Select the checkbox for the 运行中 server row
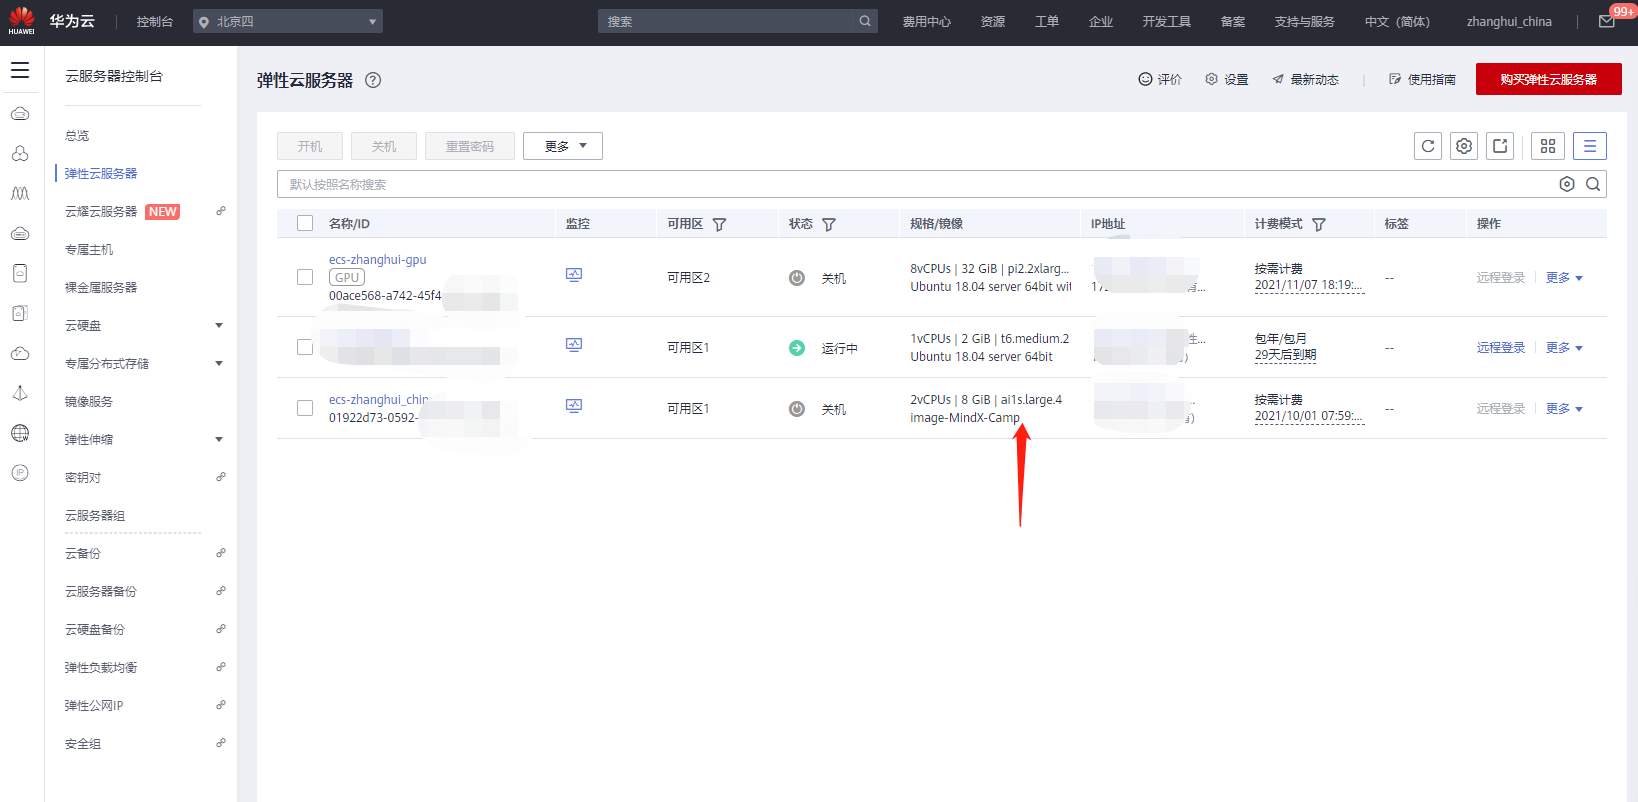The width and height of the screenshot is (1638, 802). (305, 347)
